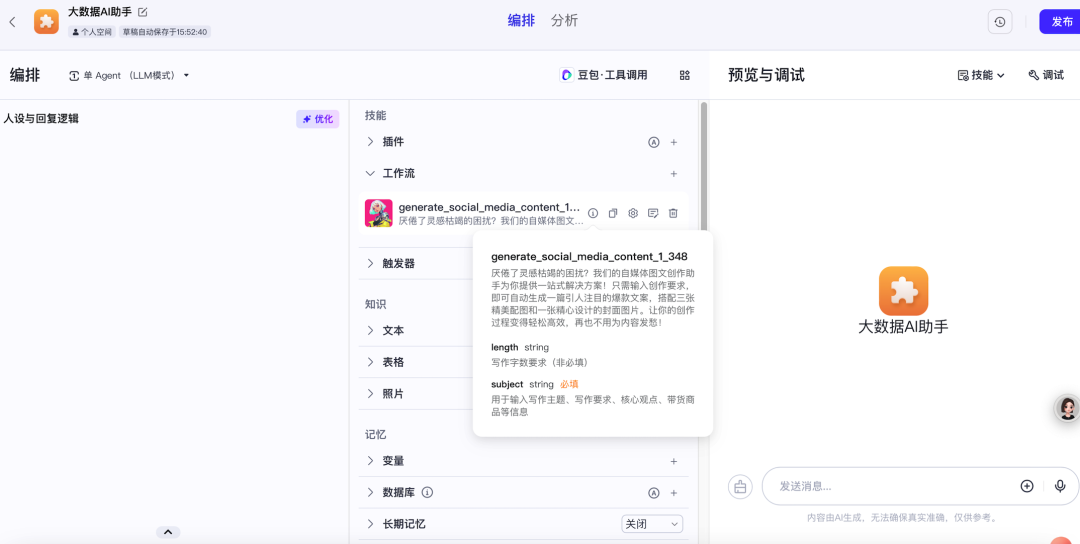Click the 草稿自动保存于15:52:40 status
This screenshot has height=544, width=1080.
coord(165,32)
